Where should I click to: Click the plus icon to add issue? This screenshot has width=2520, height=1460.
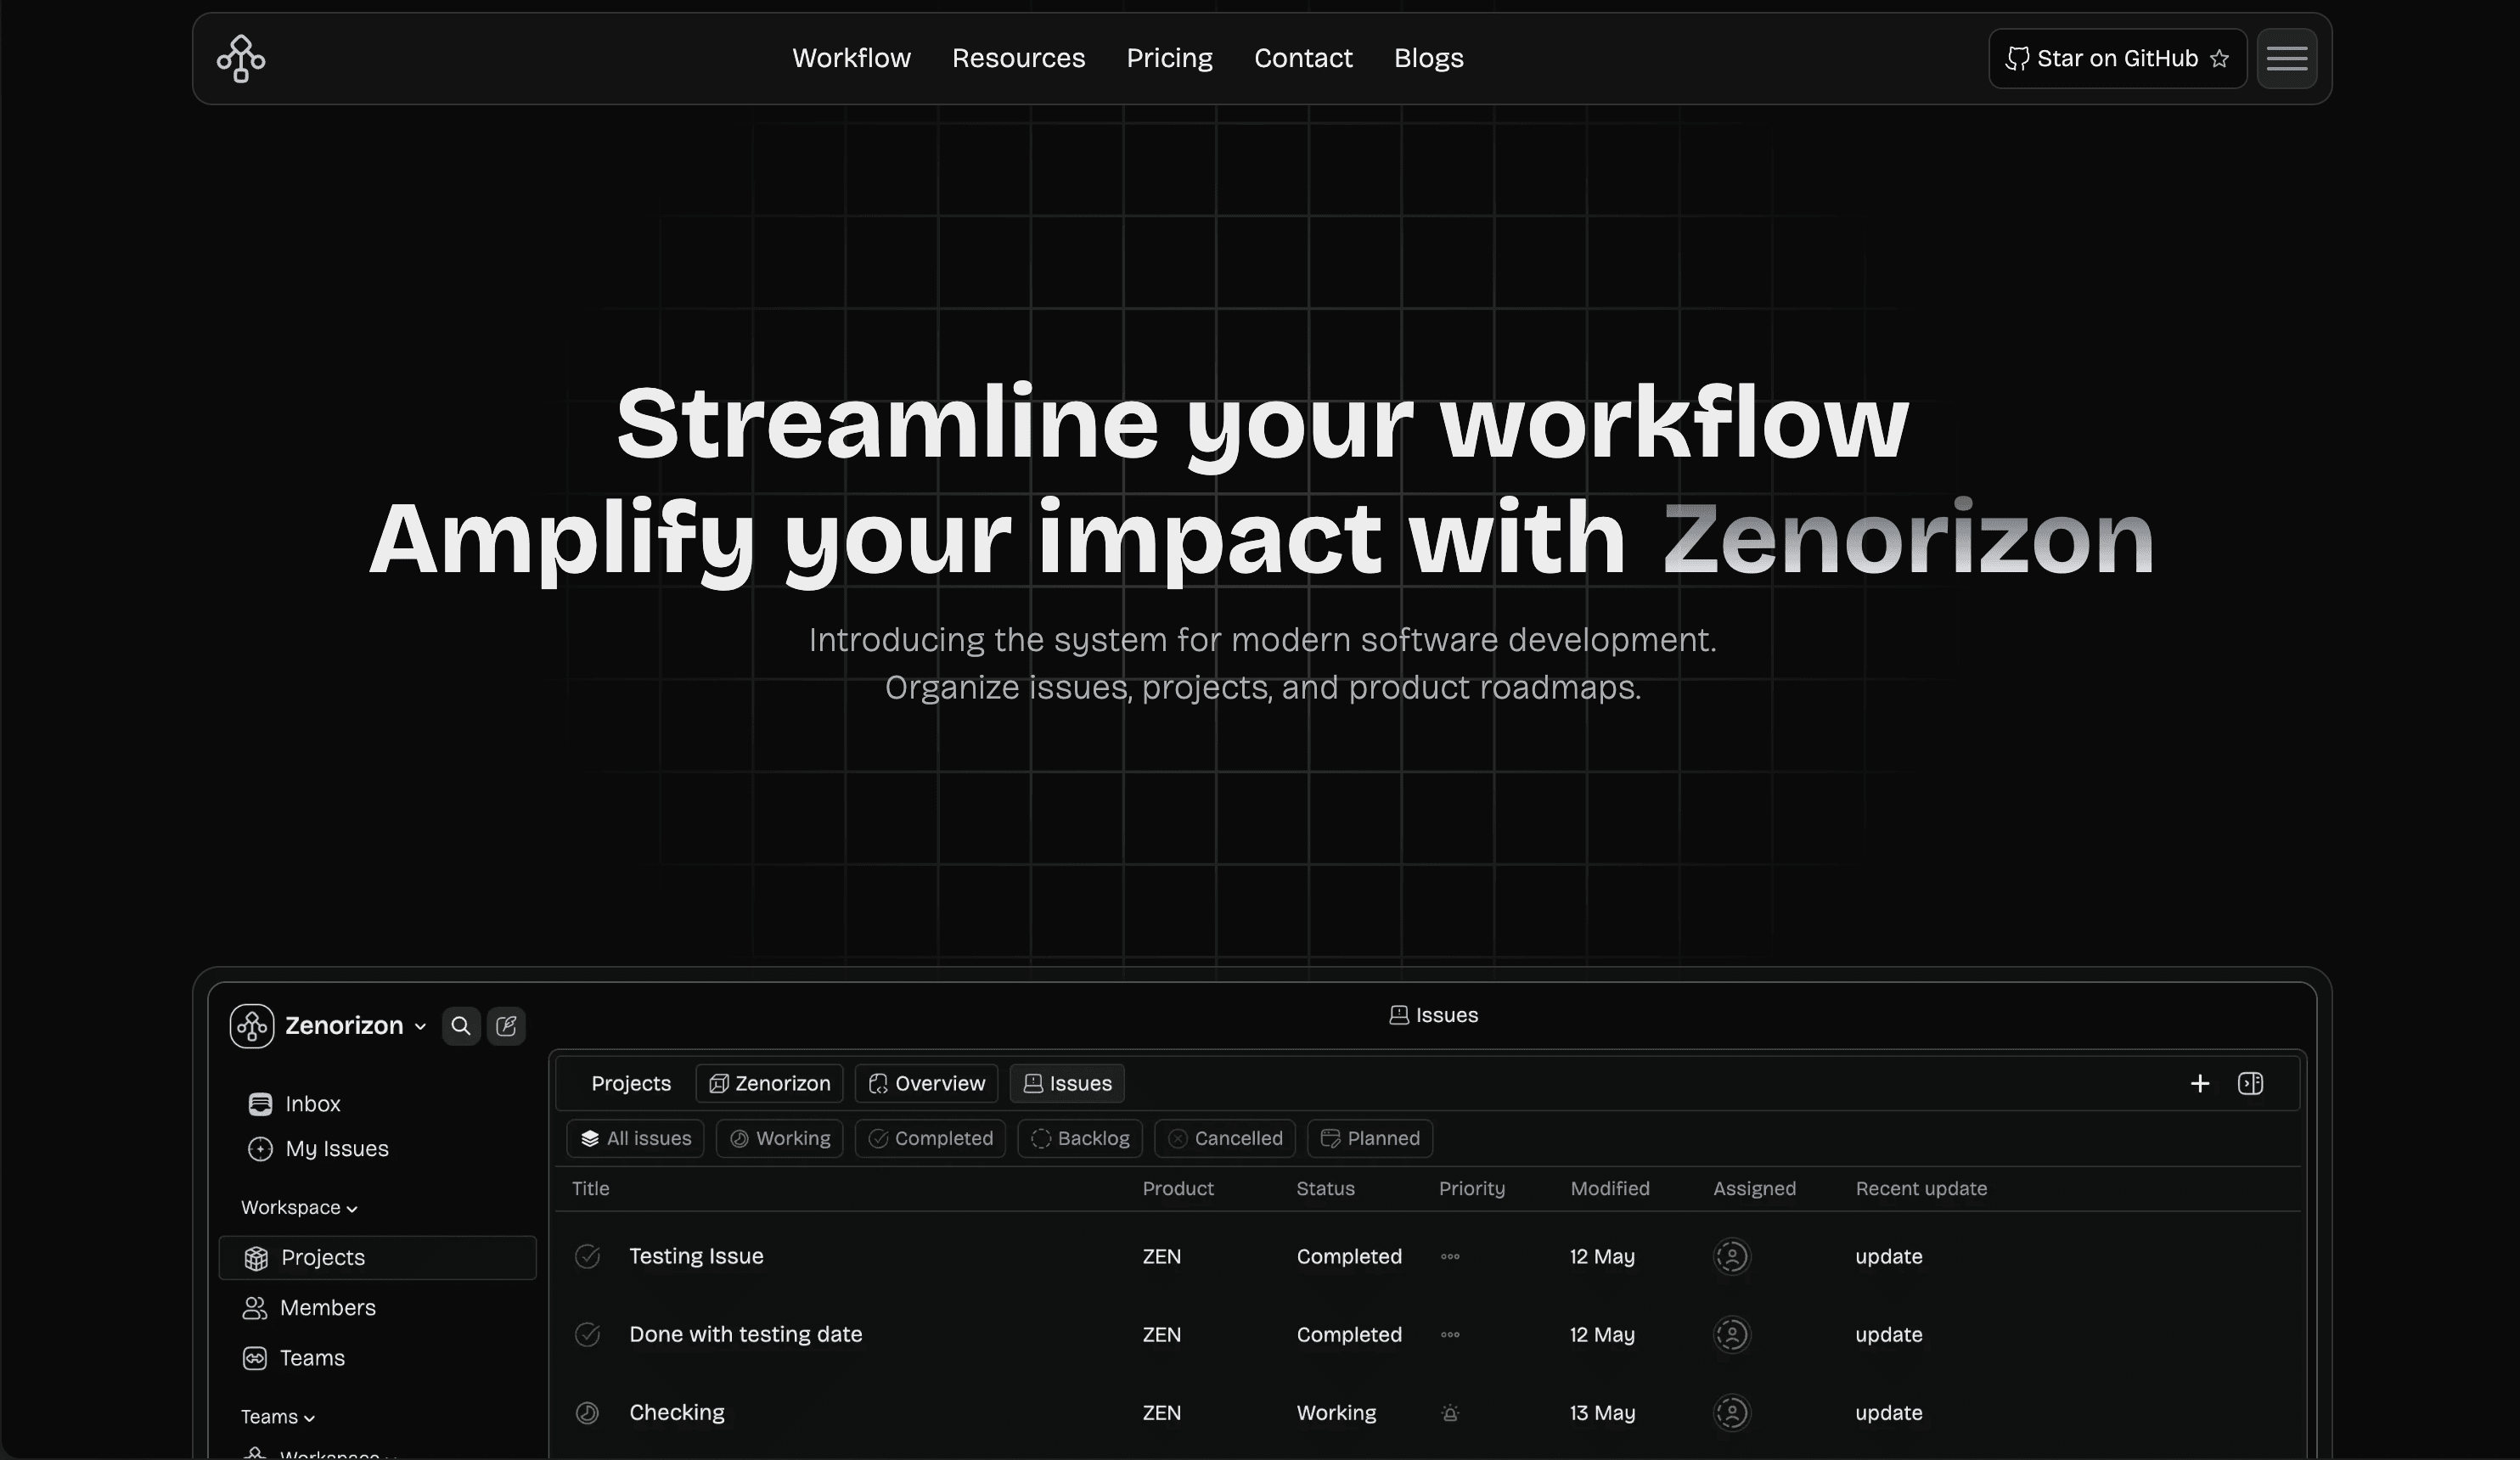click(x=2199, y=1083)
